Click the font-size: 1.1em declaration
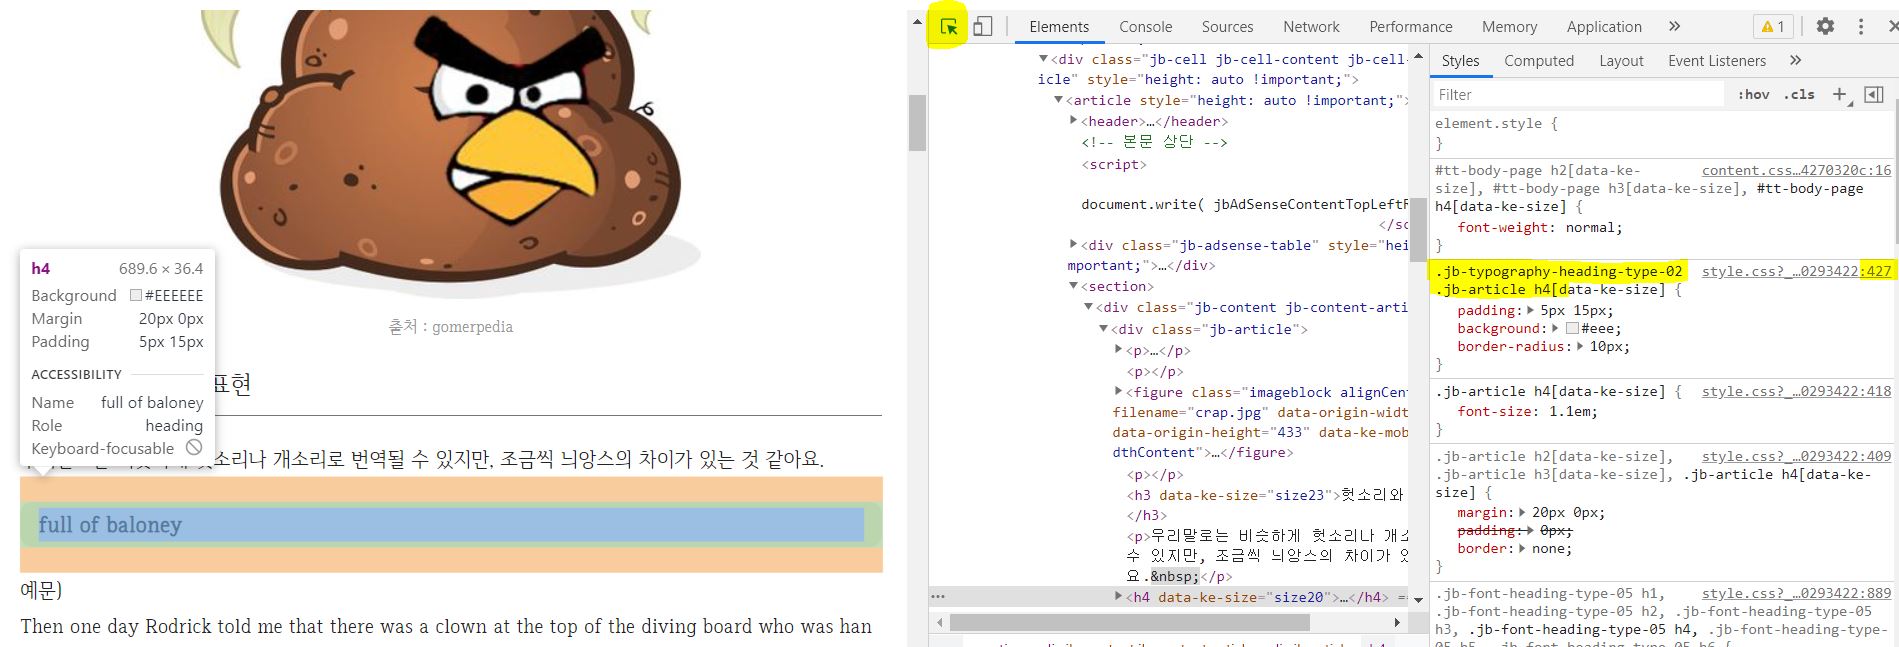1899x647 pixels. coord(1527,411)
